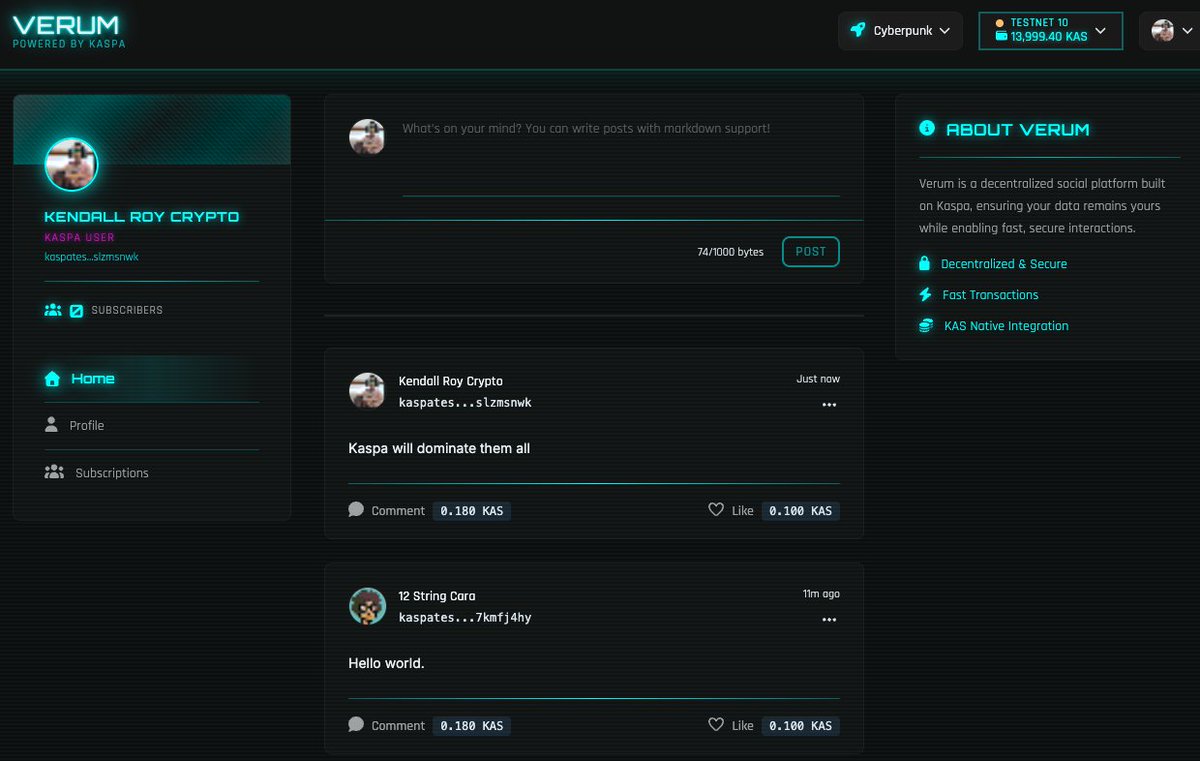Click Kendall Roy Crypto post avatar

coord(367,391)
